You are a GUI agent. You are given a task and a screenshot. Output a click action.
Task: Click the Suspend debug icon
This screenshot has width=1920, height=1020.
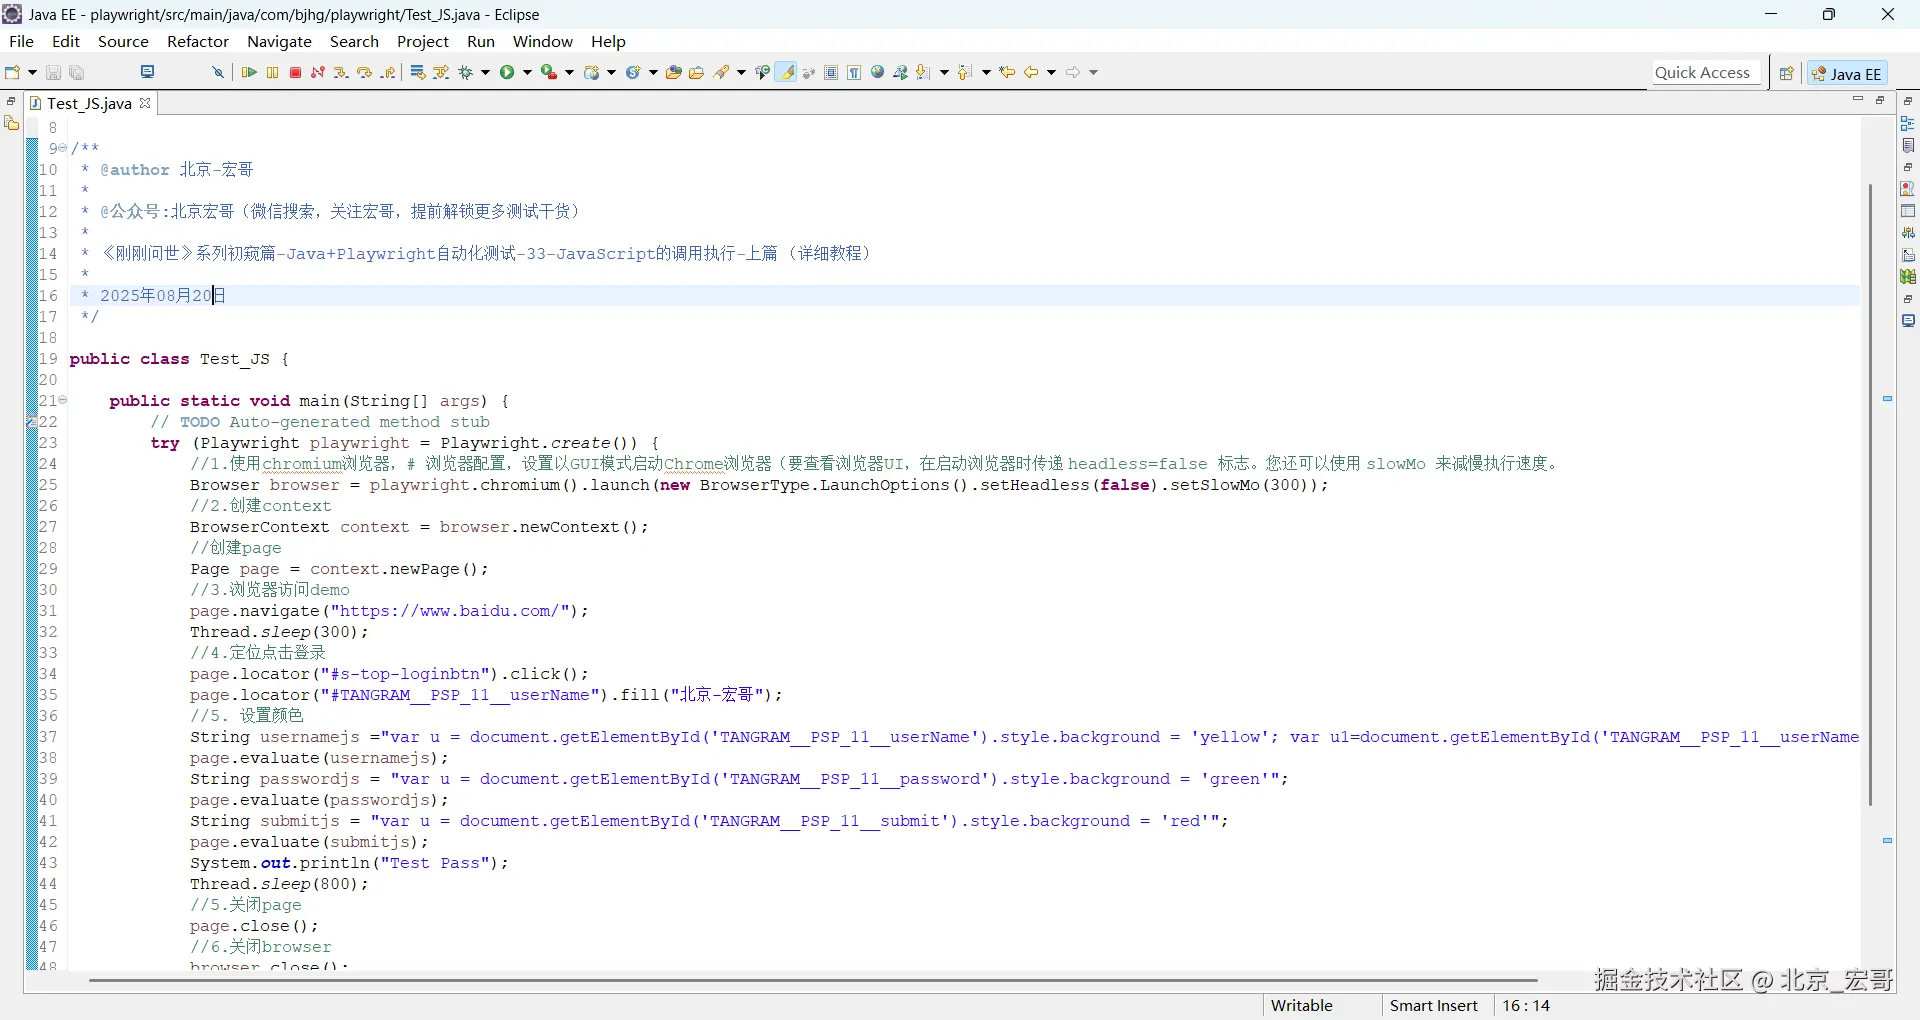272,72
